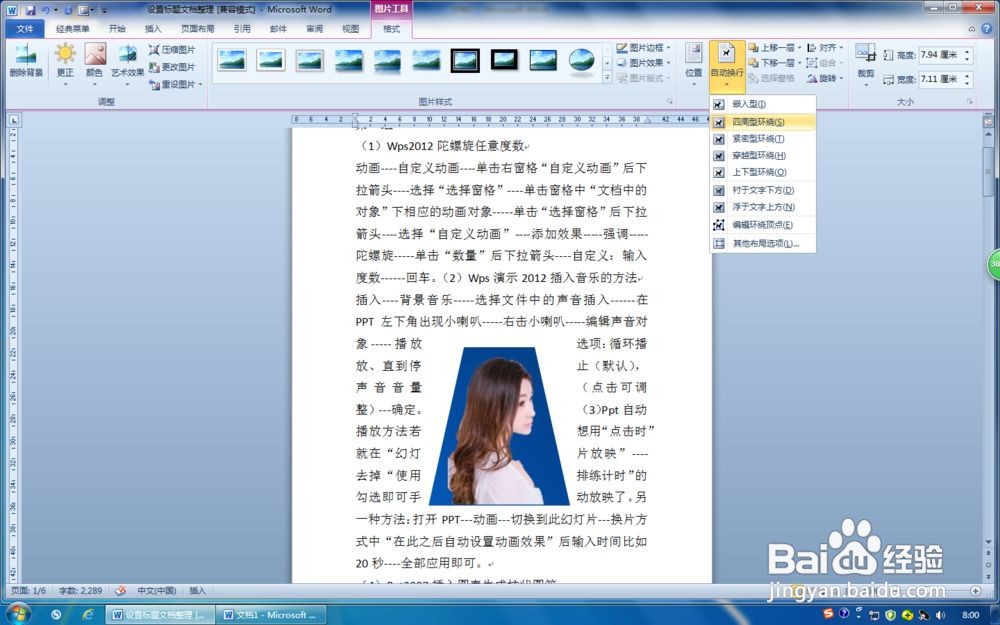Viewport: 1000px width, 625px height.
Task: Select Behind Text (衬于文字下方)
Action: tap(763, 190)
